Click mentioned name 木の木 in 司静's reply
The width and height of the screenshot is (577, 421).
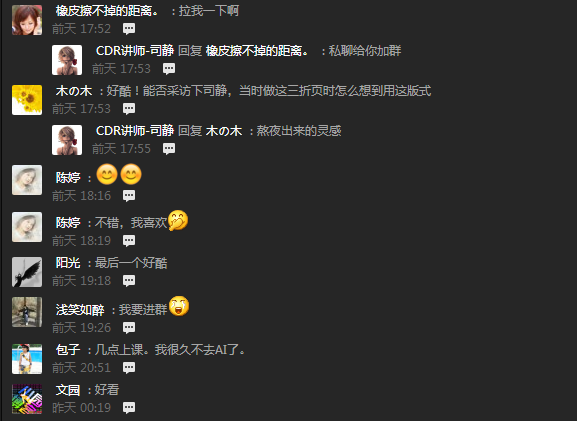(224, 131)
